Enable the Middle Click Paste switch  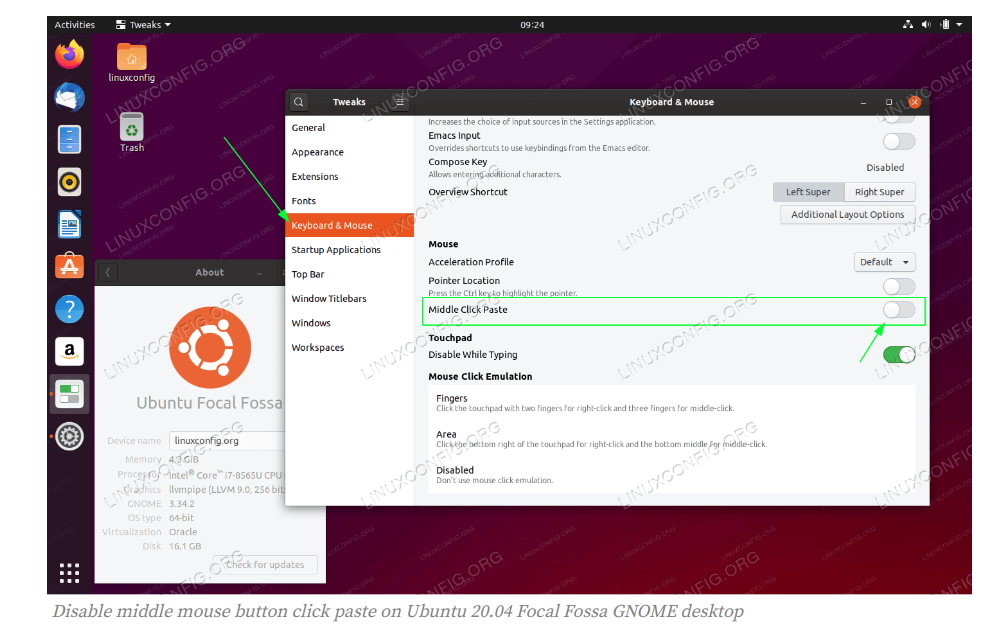tap(899, 310)
